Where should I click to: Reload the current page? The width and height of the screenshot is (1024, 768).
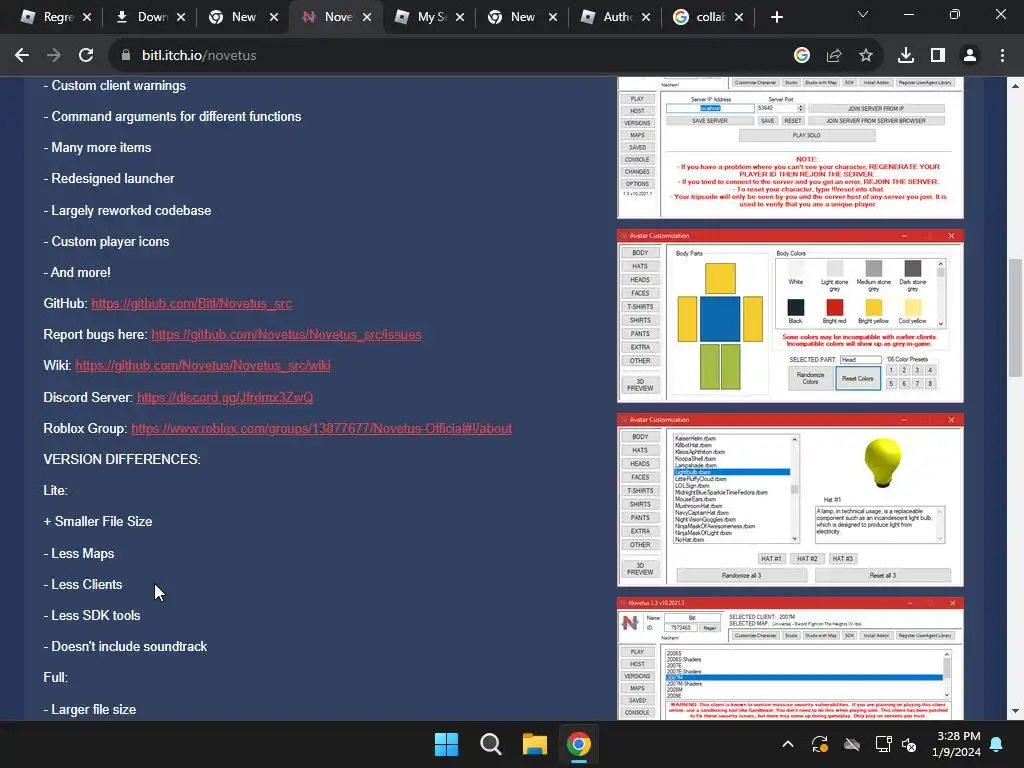(86, 56)
